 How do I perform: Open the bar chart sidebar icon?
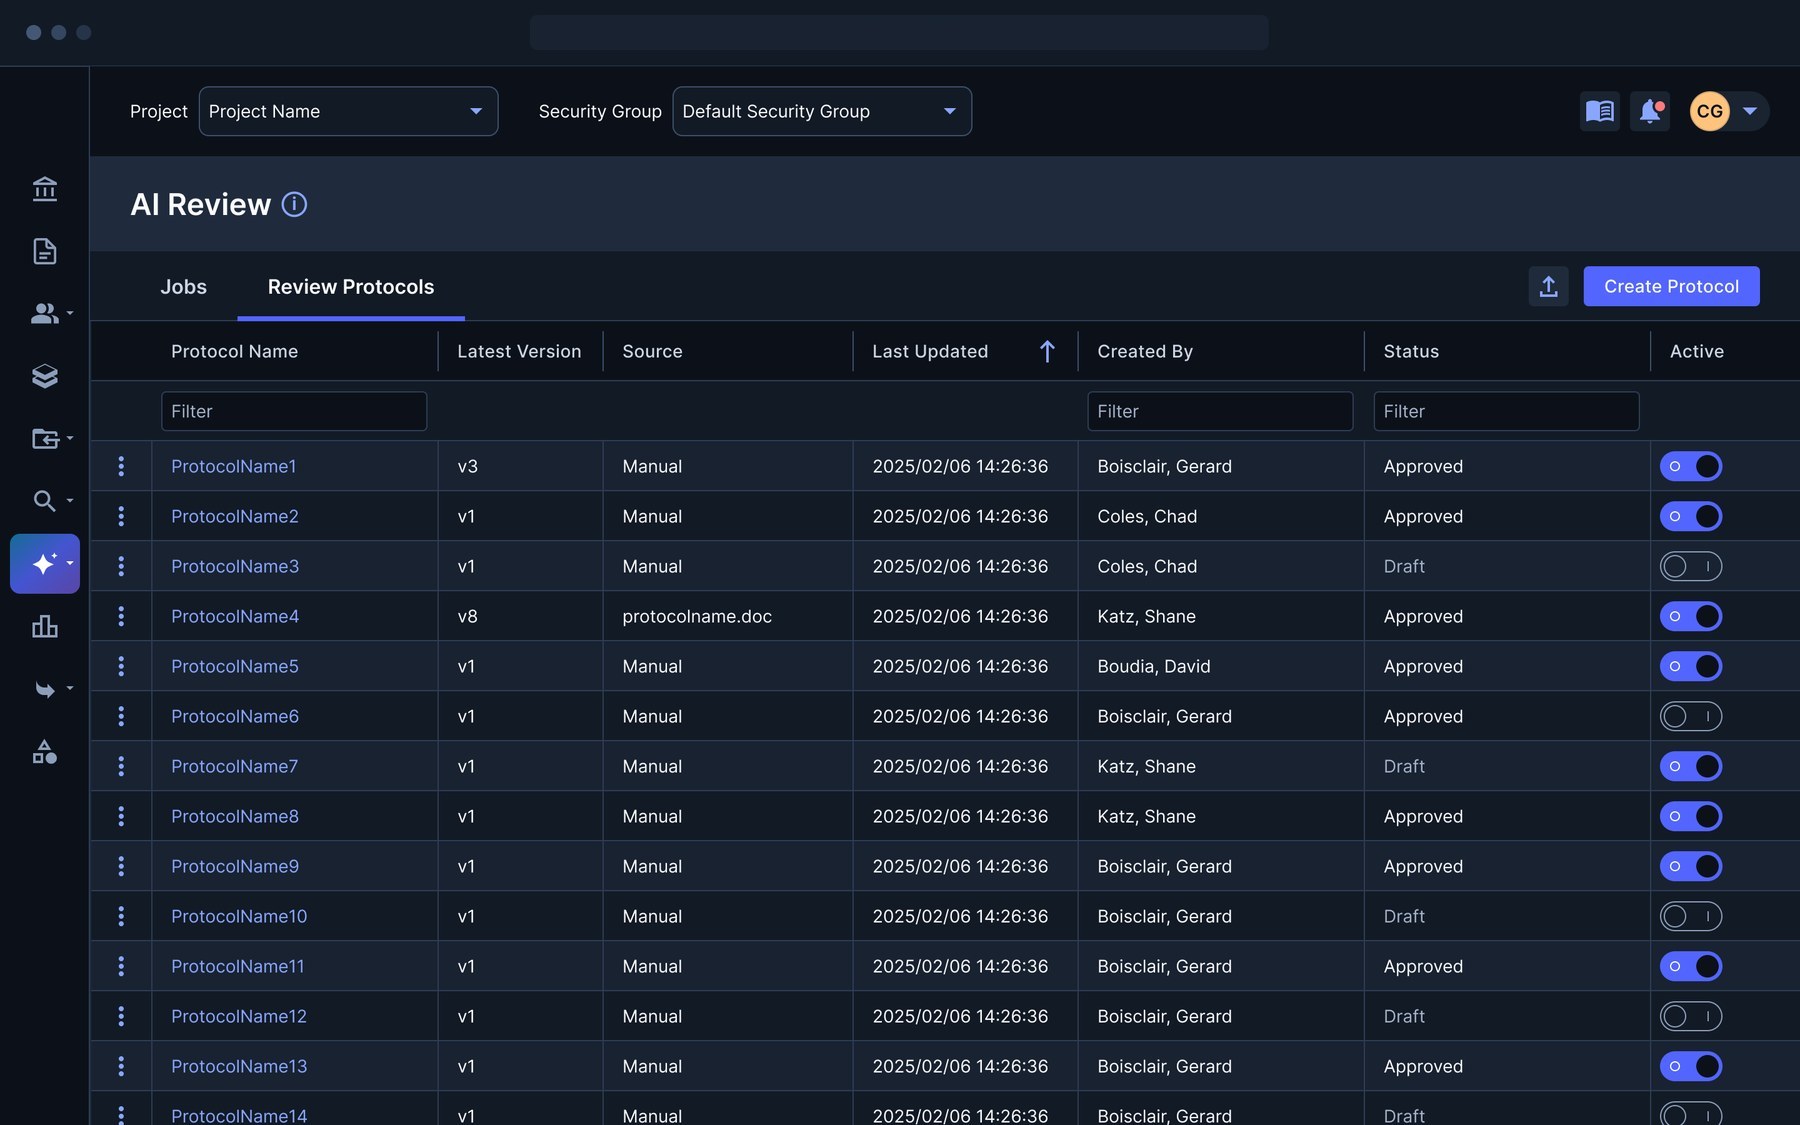pyautogui.click(x=45, y=627)
